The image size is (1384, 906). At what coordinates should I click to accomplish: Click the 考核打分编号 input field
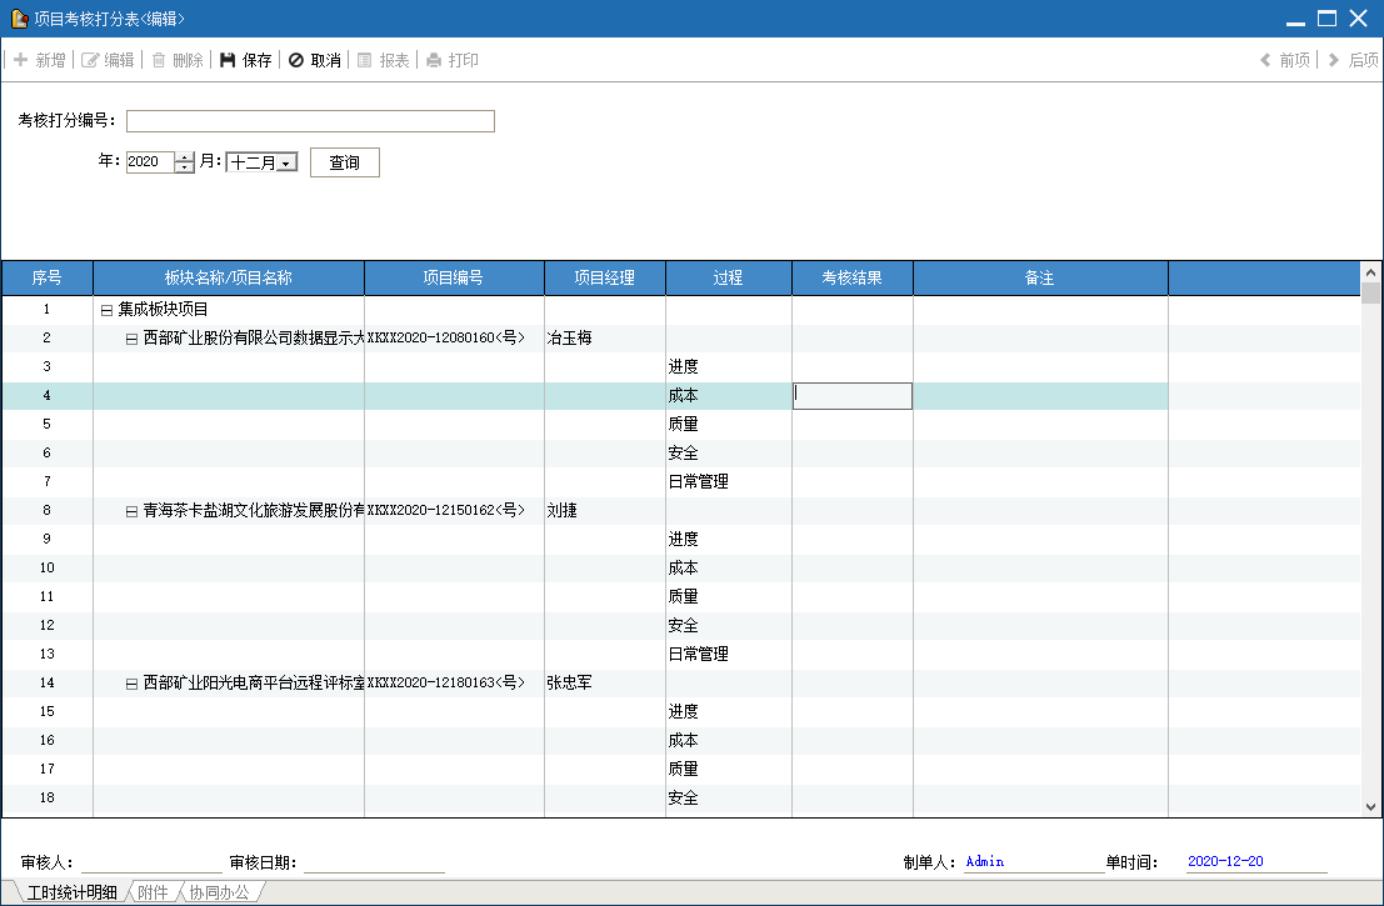[x=310, y=121]
